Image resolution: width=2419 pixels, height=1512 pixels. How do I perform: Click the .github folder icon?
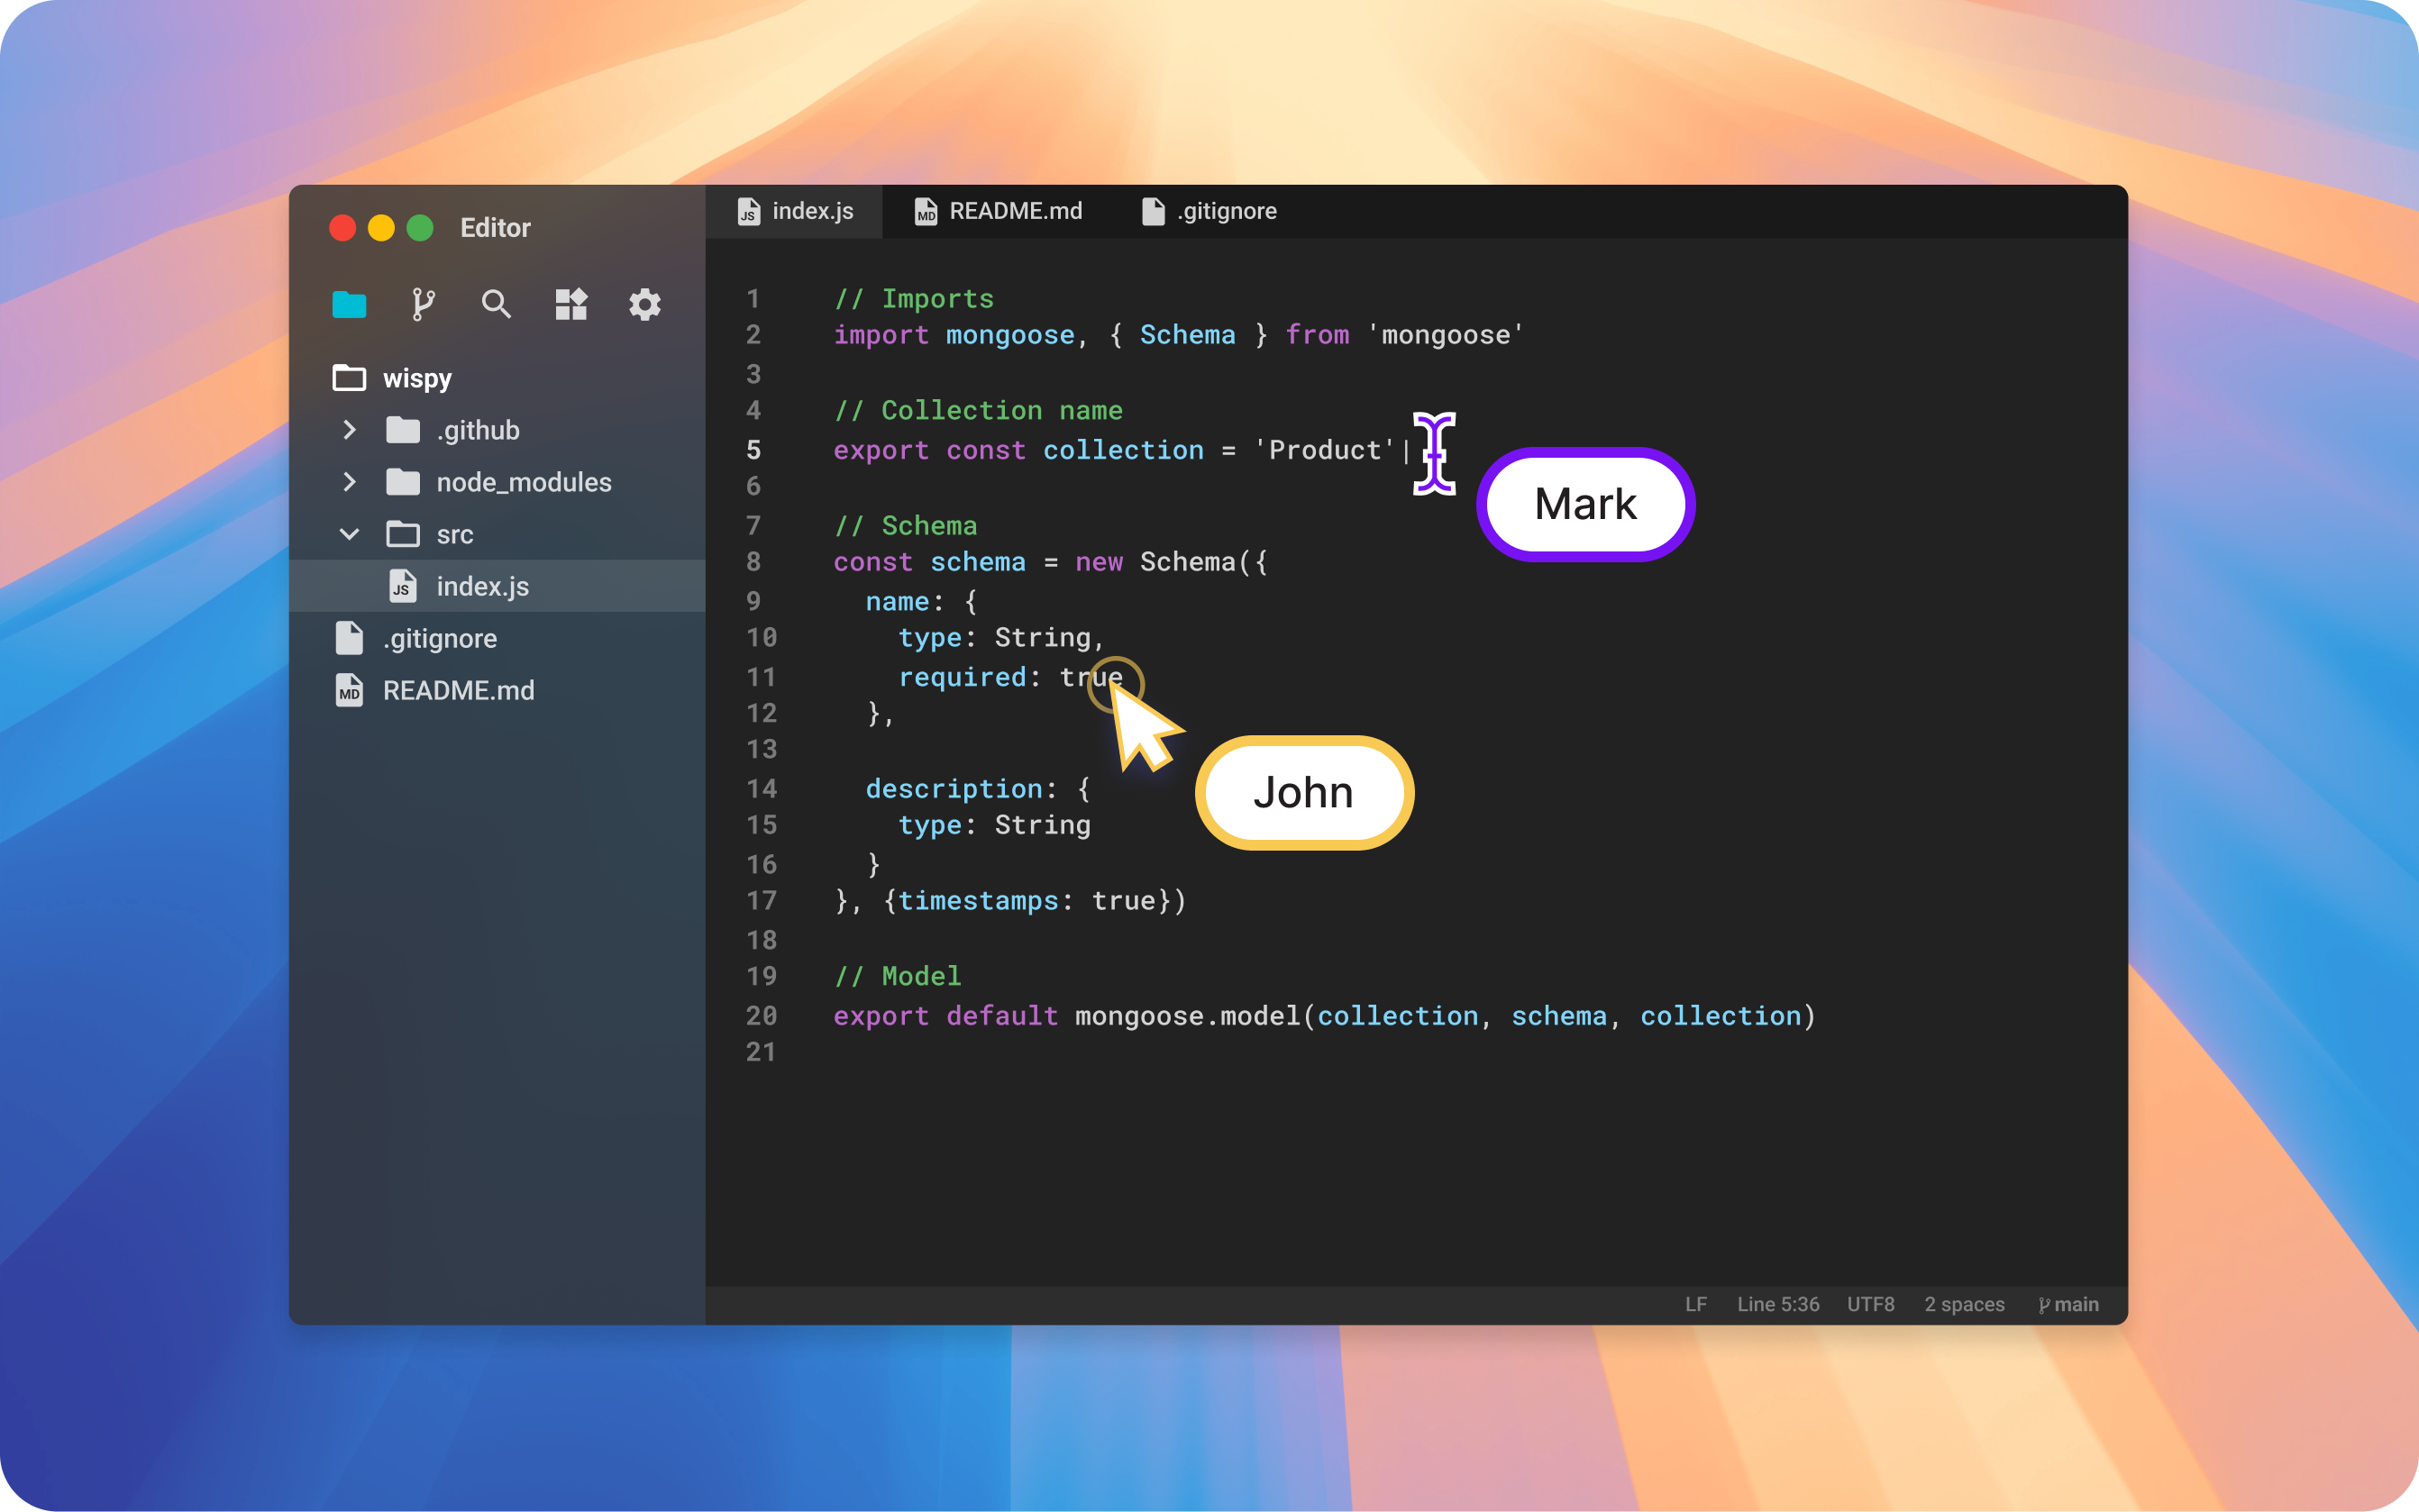pos(403,430)
